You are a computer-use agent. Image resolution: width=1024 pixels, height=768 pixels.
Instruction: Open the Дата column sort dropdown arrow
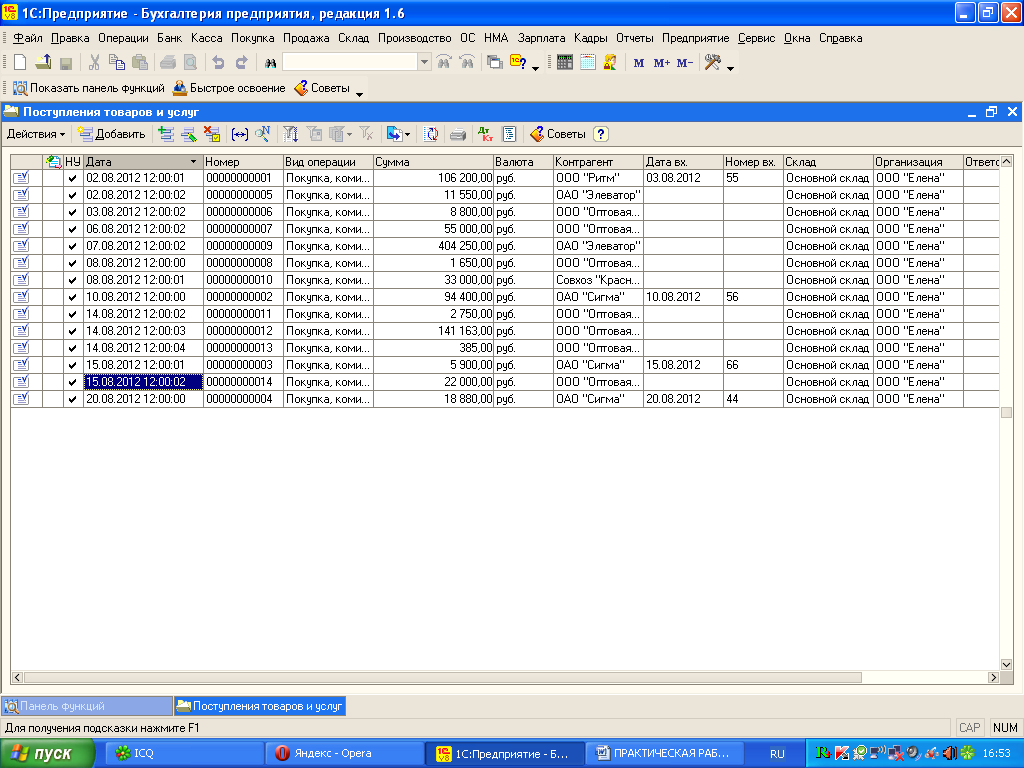193,161
